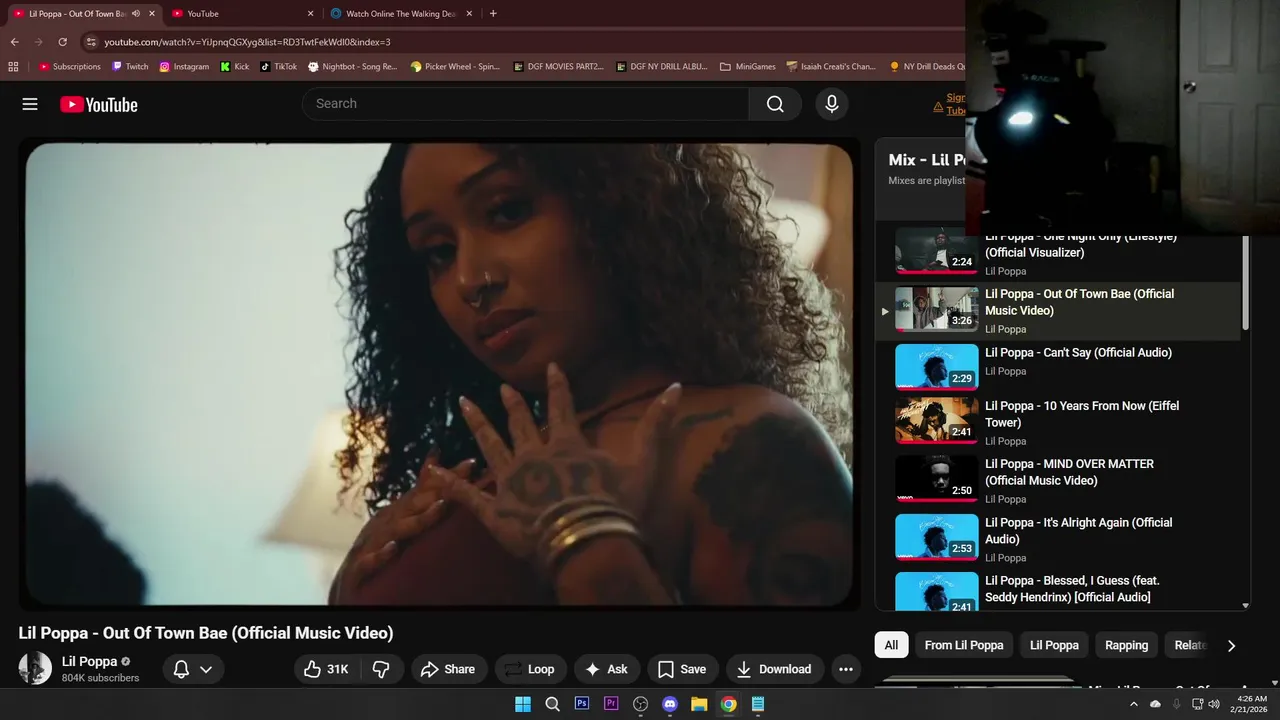The width and height of the screenshot is (1280, 720).
Task: Open the Instagram bookmark
Action: pyautogui.click(x=184, y=67)
